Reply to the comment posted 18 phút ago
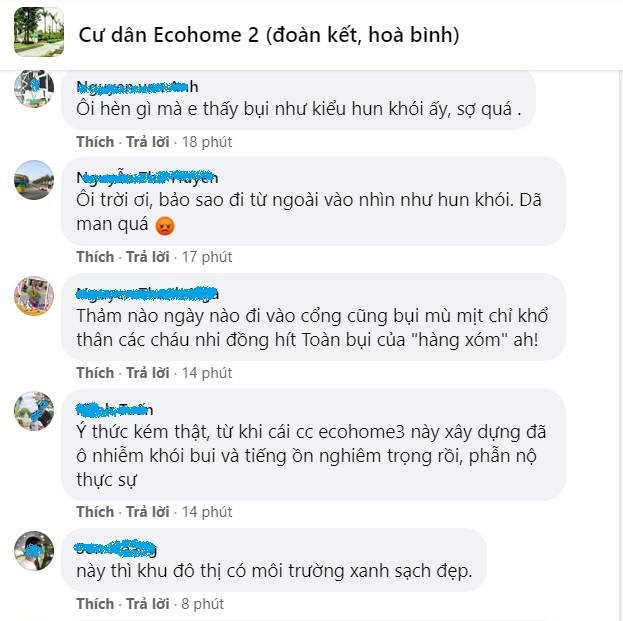 tap(148, 142)
